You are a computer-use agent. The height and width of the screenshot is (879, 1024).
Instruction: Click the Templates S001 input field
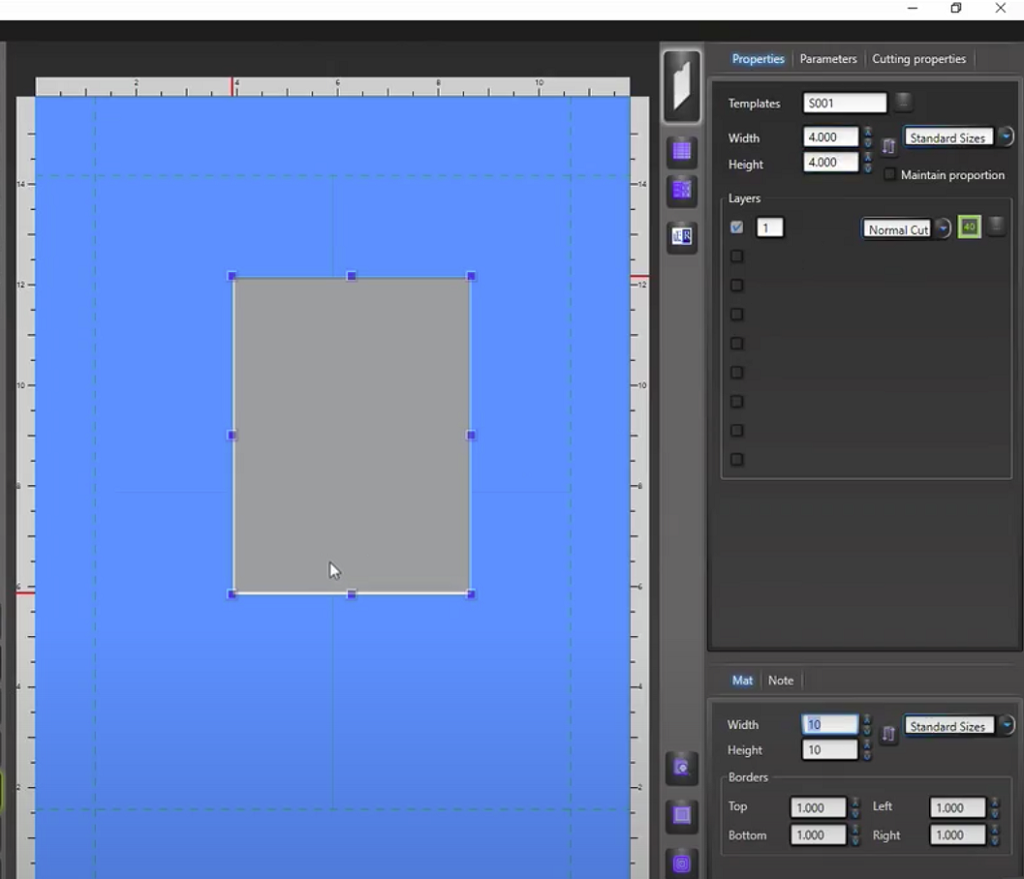844,103
